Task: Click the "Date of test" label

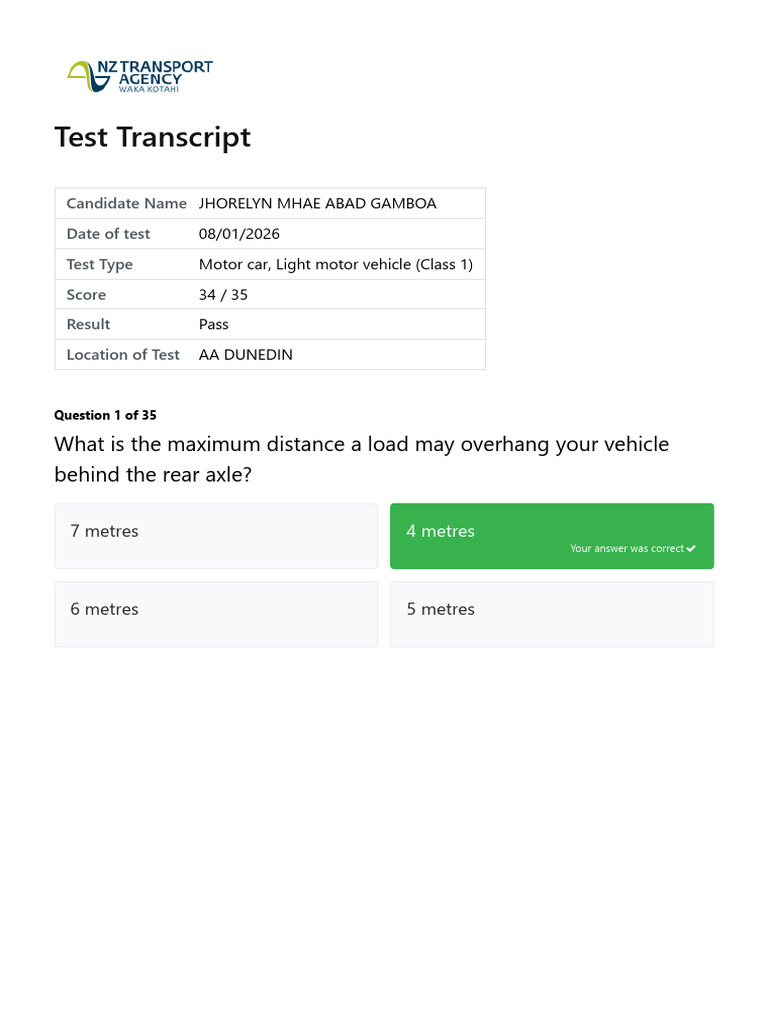Action: point(108,234)
